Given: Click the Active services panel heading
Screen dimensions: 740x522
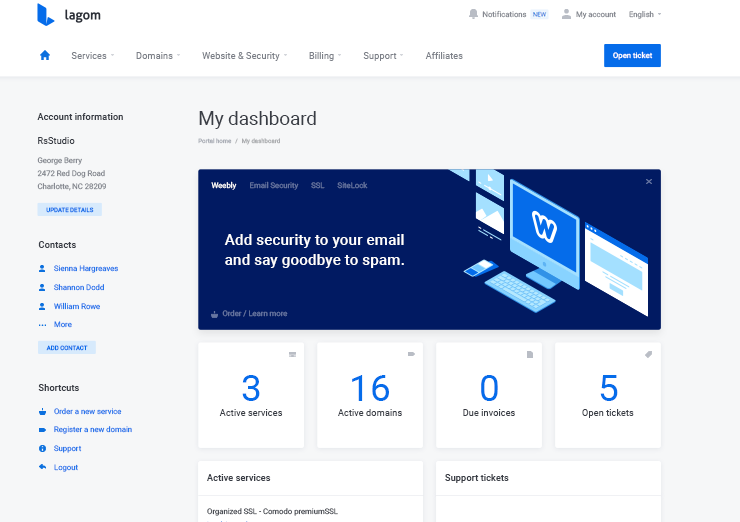Looking at the screenshot, I should 238,478.
